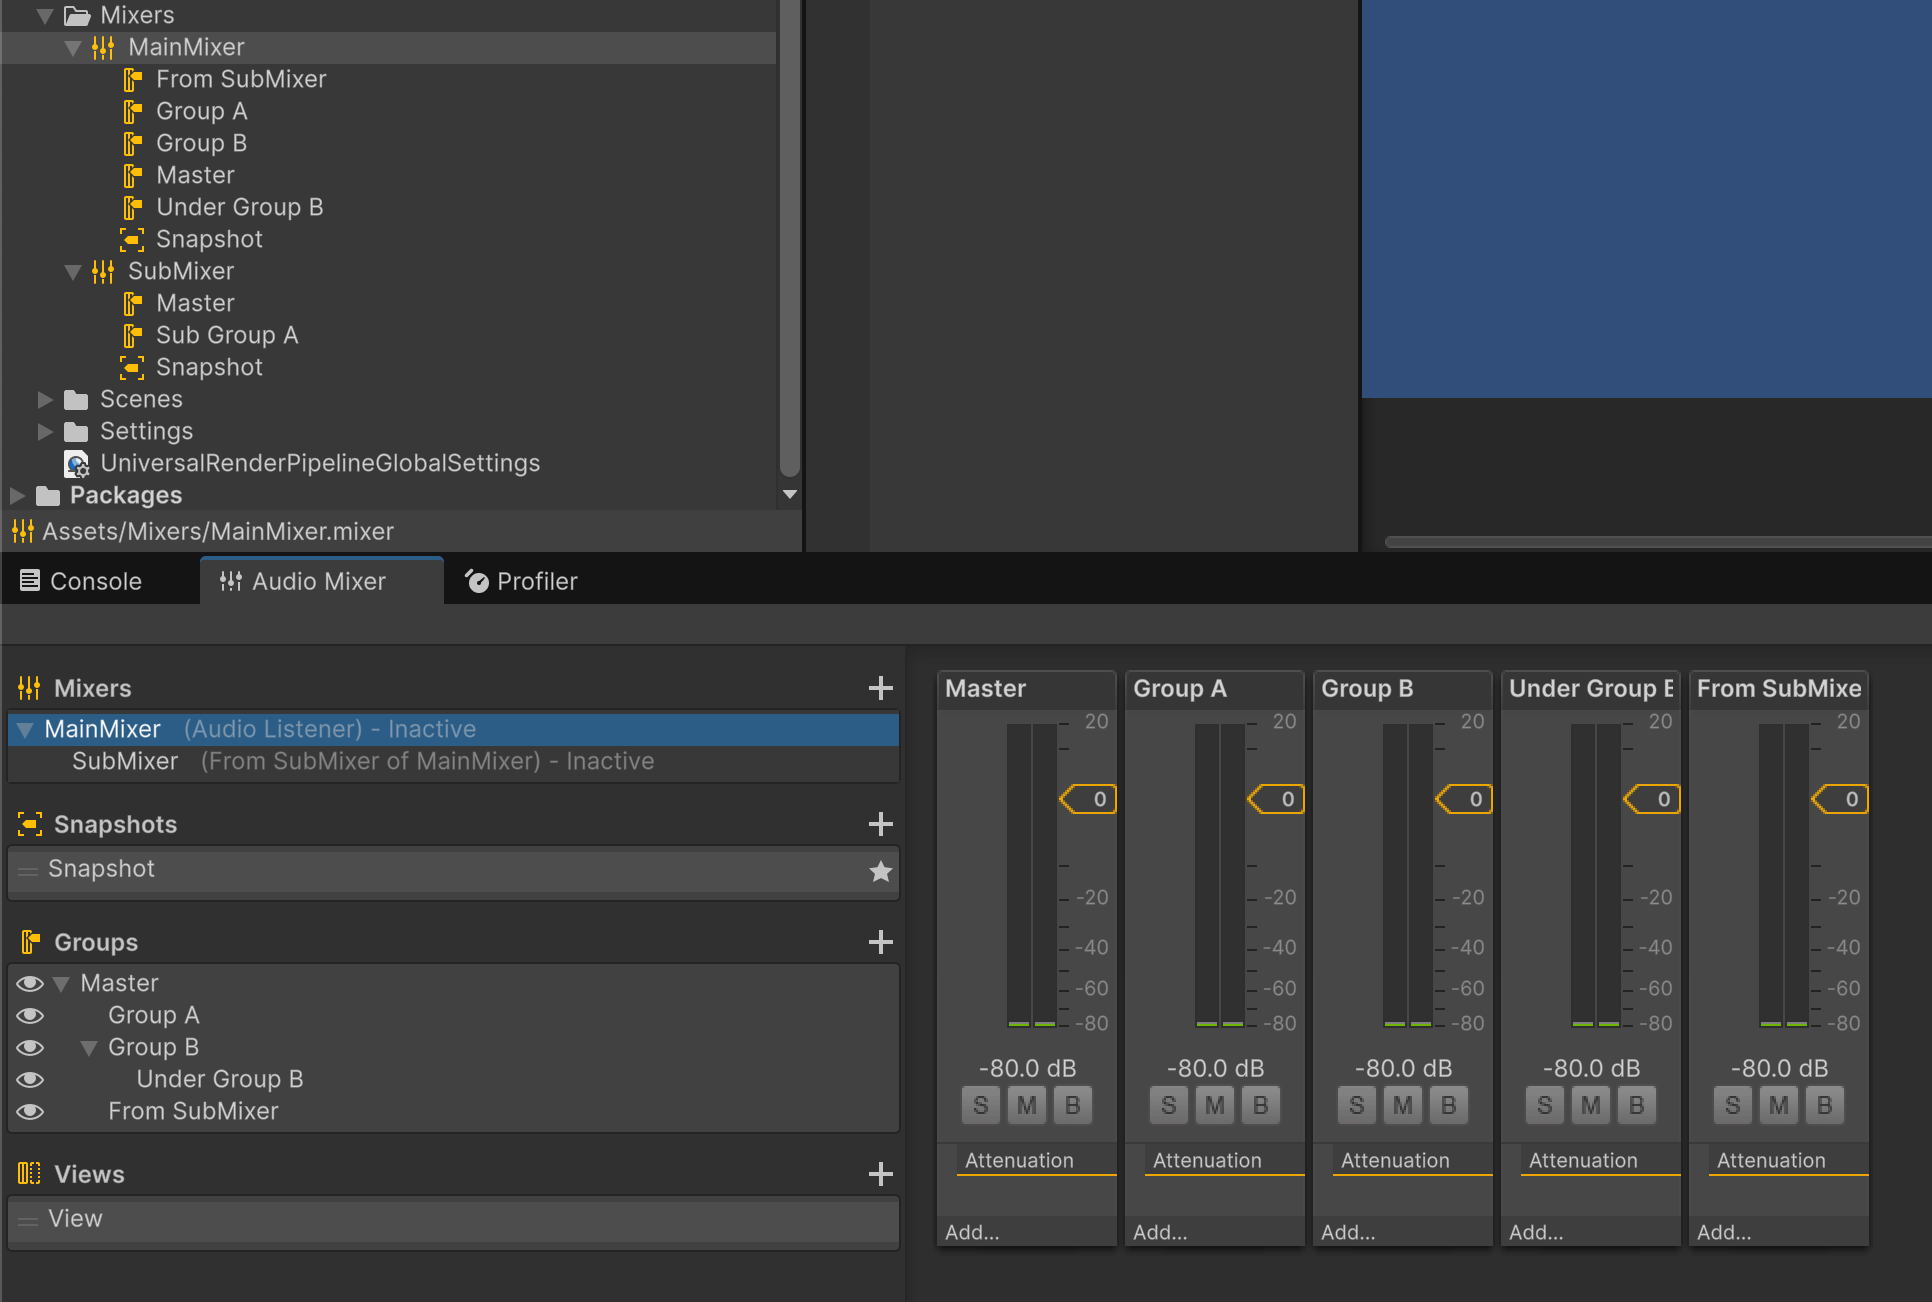Click the plus icon to add a mixer
Image resolution: width=1932 pixels, height=1302 pixels.
pyautogui.click(x=880, y=688)
